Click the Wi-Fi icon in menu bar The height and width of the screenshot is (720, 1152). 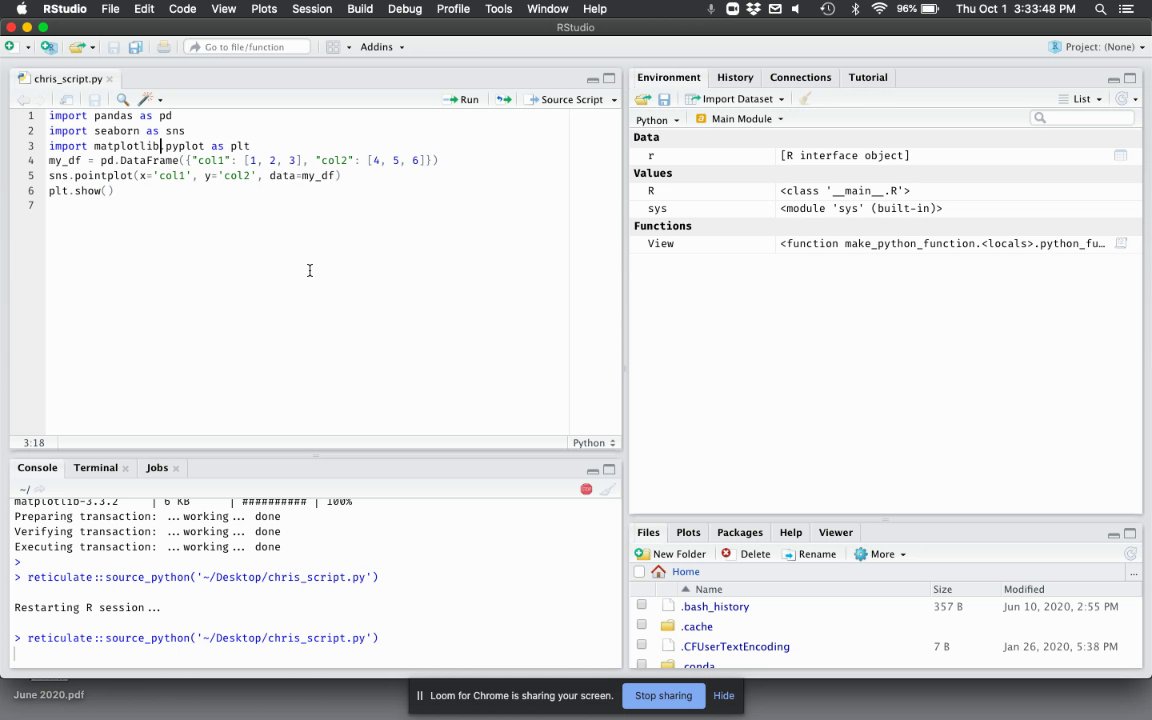click(879, 9)
